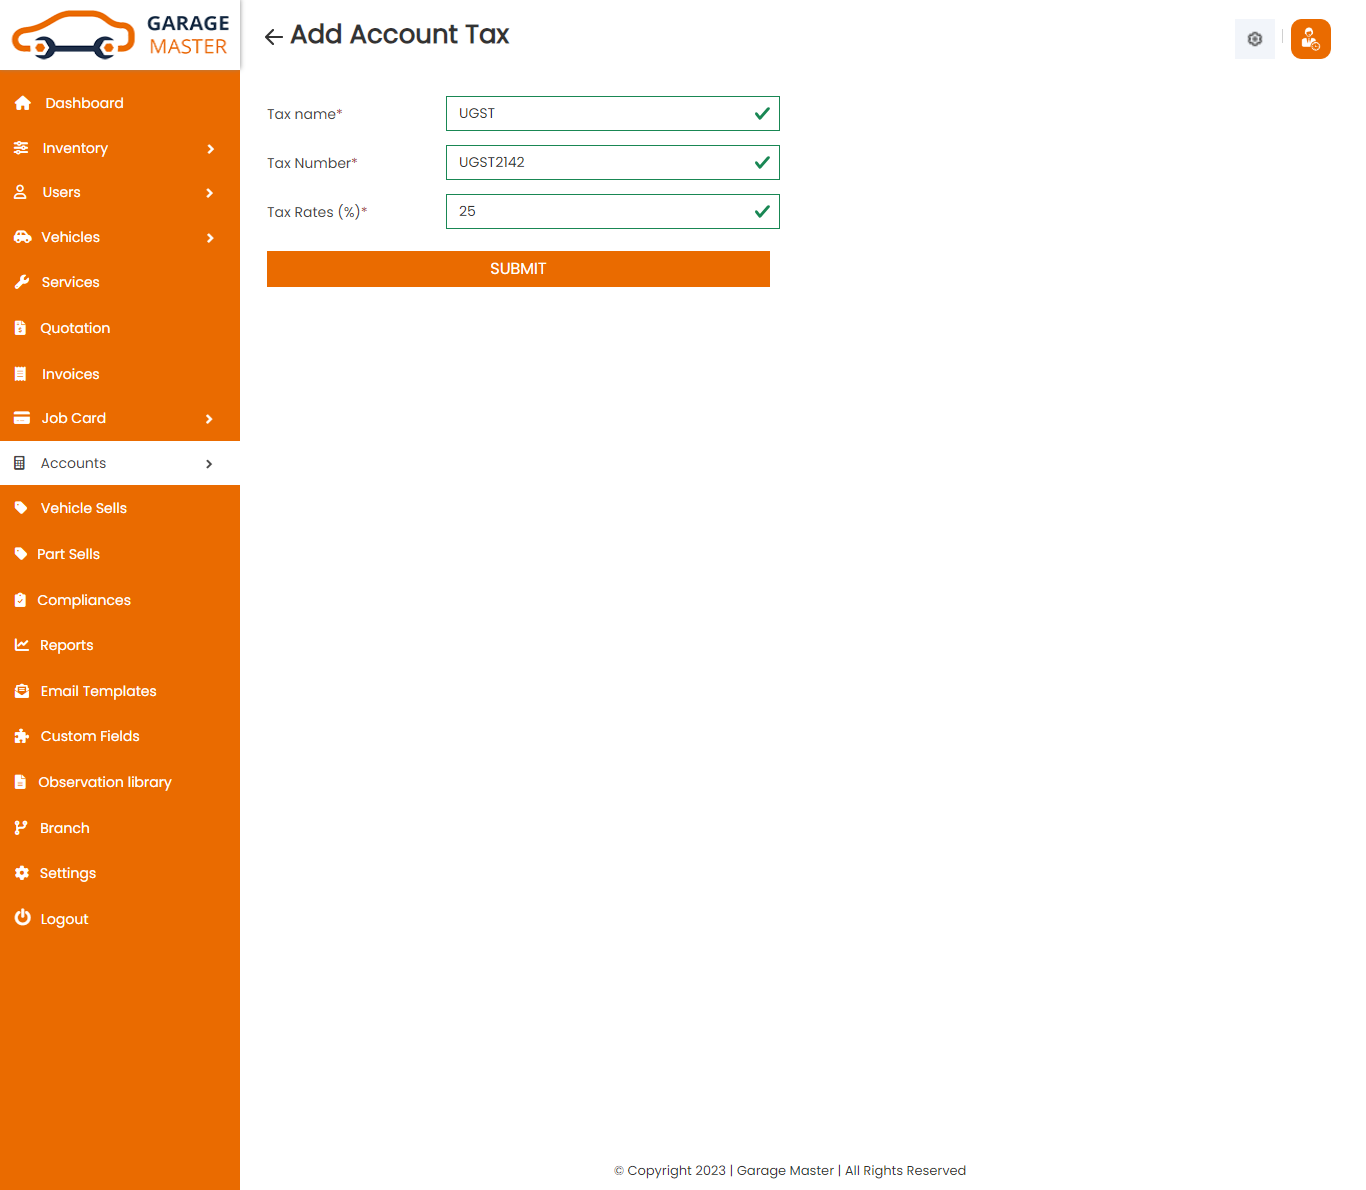Click the Logout power icon
Image resolution: width=1366 pixels, height=1190 pixels.
click(x=22, y=918)
